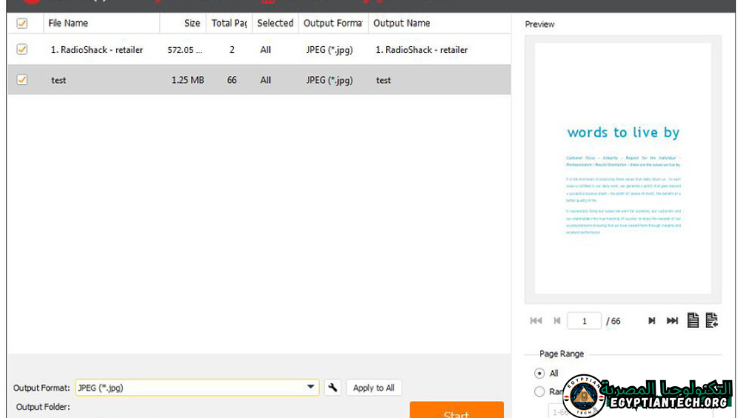Click the Apply to All button
This screenshot has width=743, height=418.
point(374,388)
